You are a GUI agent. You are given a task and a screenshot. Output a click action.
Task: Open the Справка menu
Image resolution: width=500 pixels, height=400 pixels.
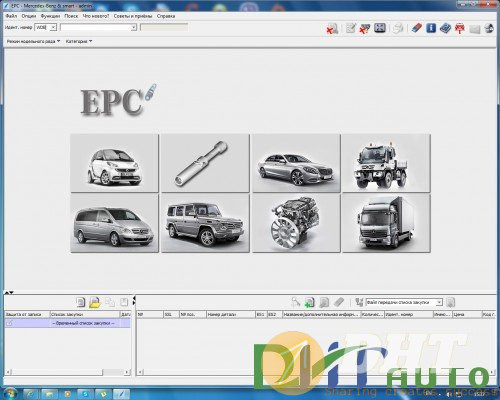tap(166, 16)
